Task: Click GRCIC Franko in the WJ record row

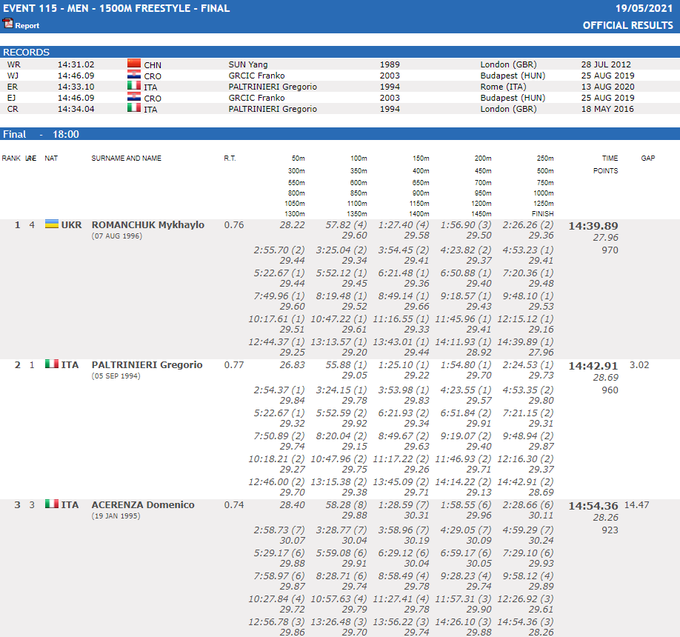Action: [x=254, y=75]
